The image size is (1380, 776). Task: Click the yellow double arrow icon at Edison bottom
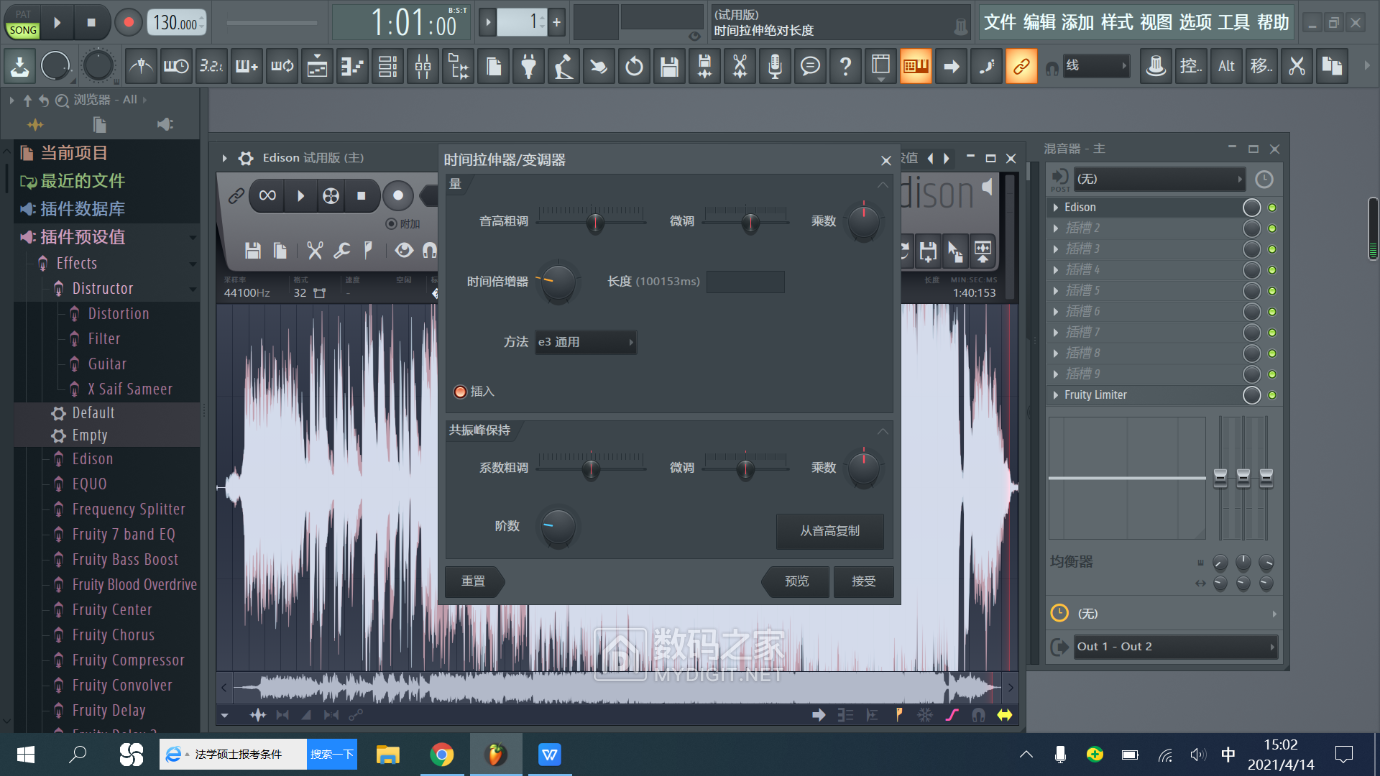click(x=1004, y=715)
